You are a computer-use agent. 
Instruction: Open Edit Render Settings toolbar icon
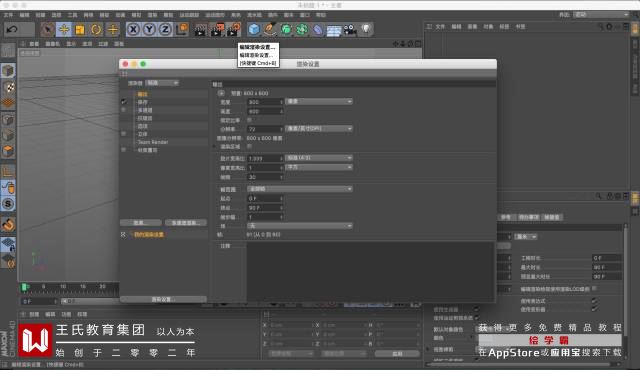tap(234, 29)
